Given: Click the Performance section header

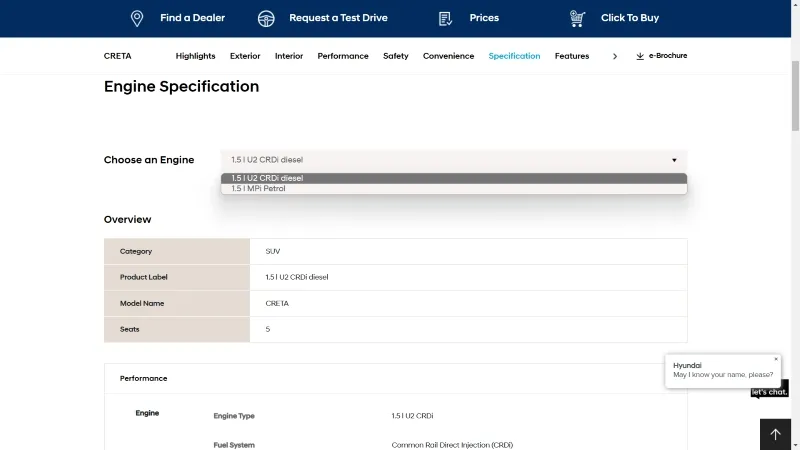Looking at the screenshot, I should point(143,379).
